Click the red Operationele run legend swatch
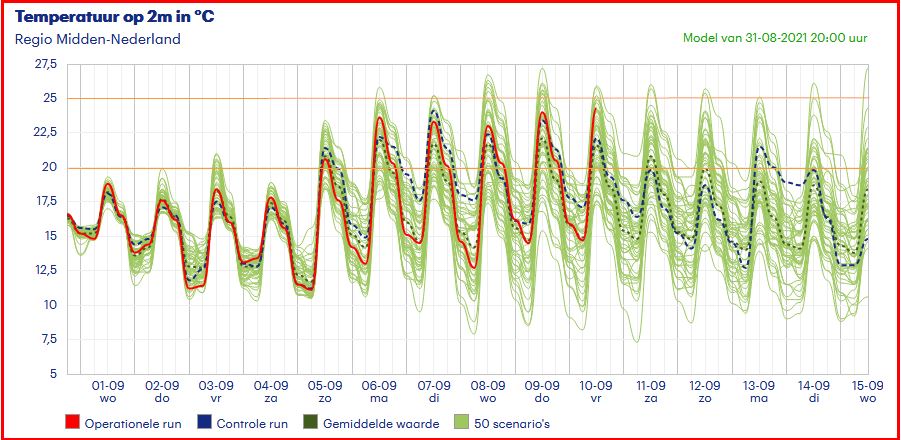This screenshot has width=901, height=440. coord(73,423)
